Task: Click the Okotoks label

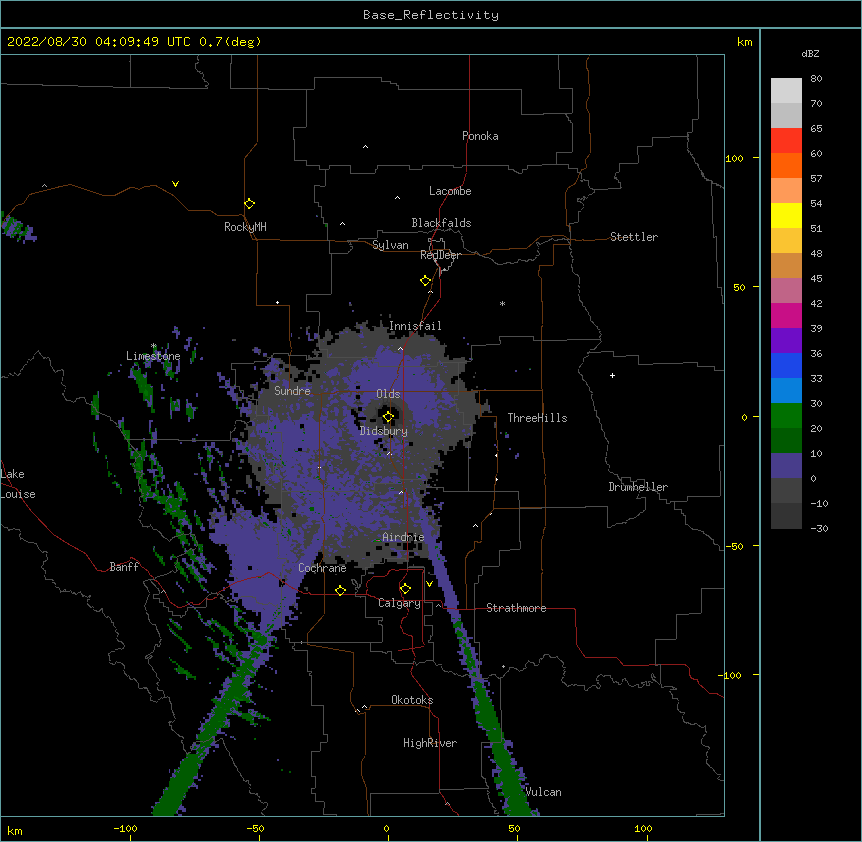Action: 412,700
